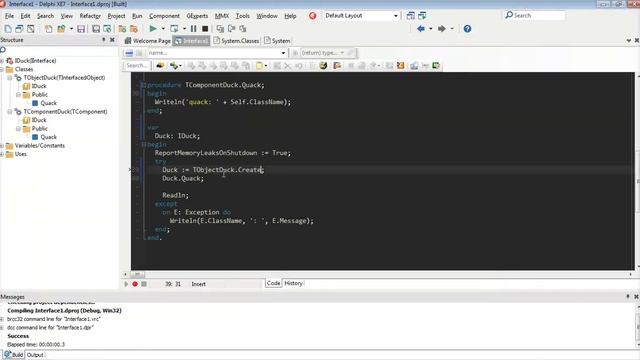Click the macro play triangle in status bar
Screen dimensions: 640x360
coord(126,284)
